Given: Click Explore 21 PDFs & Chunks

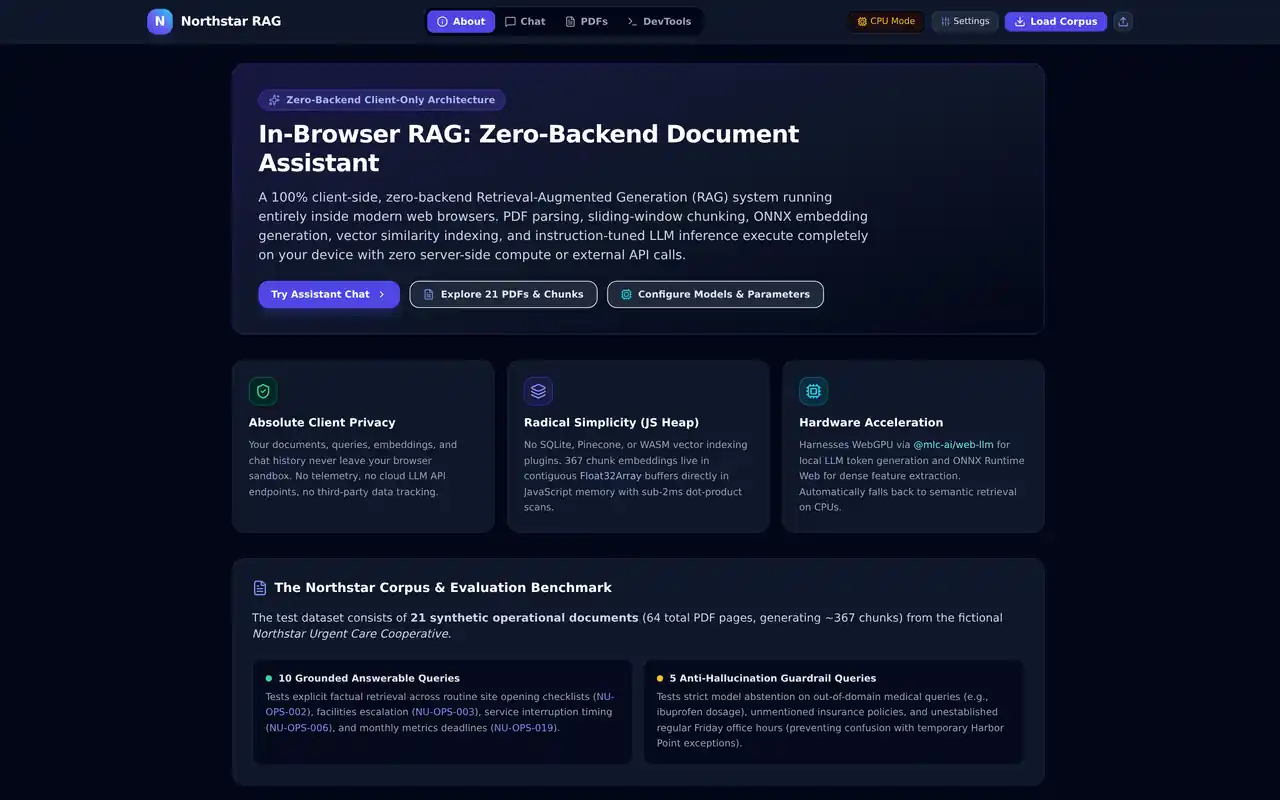Looking at the screenshot, I should [x=503, y=294].
